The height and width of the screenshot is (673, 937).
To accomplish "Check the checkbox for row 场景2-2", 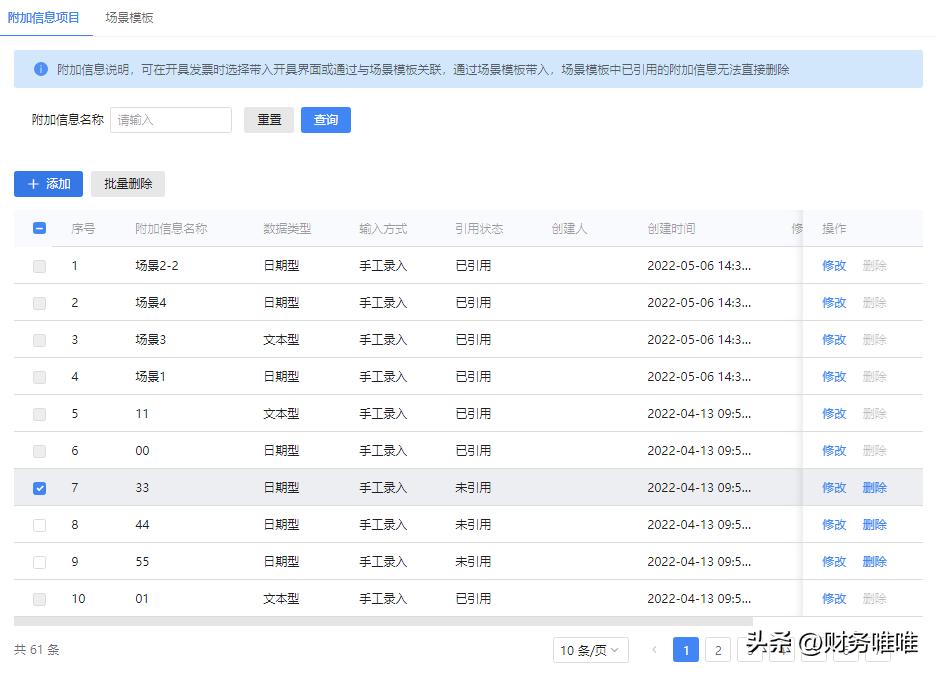I will (39, 266).
